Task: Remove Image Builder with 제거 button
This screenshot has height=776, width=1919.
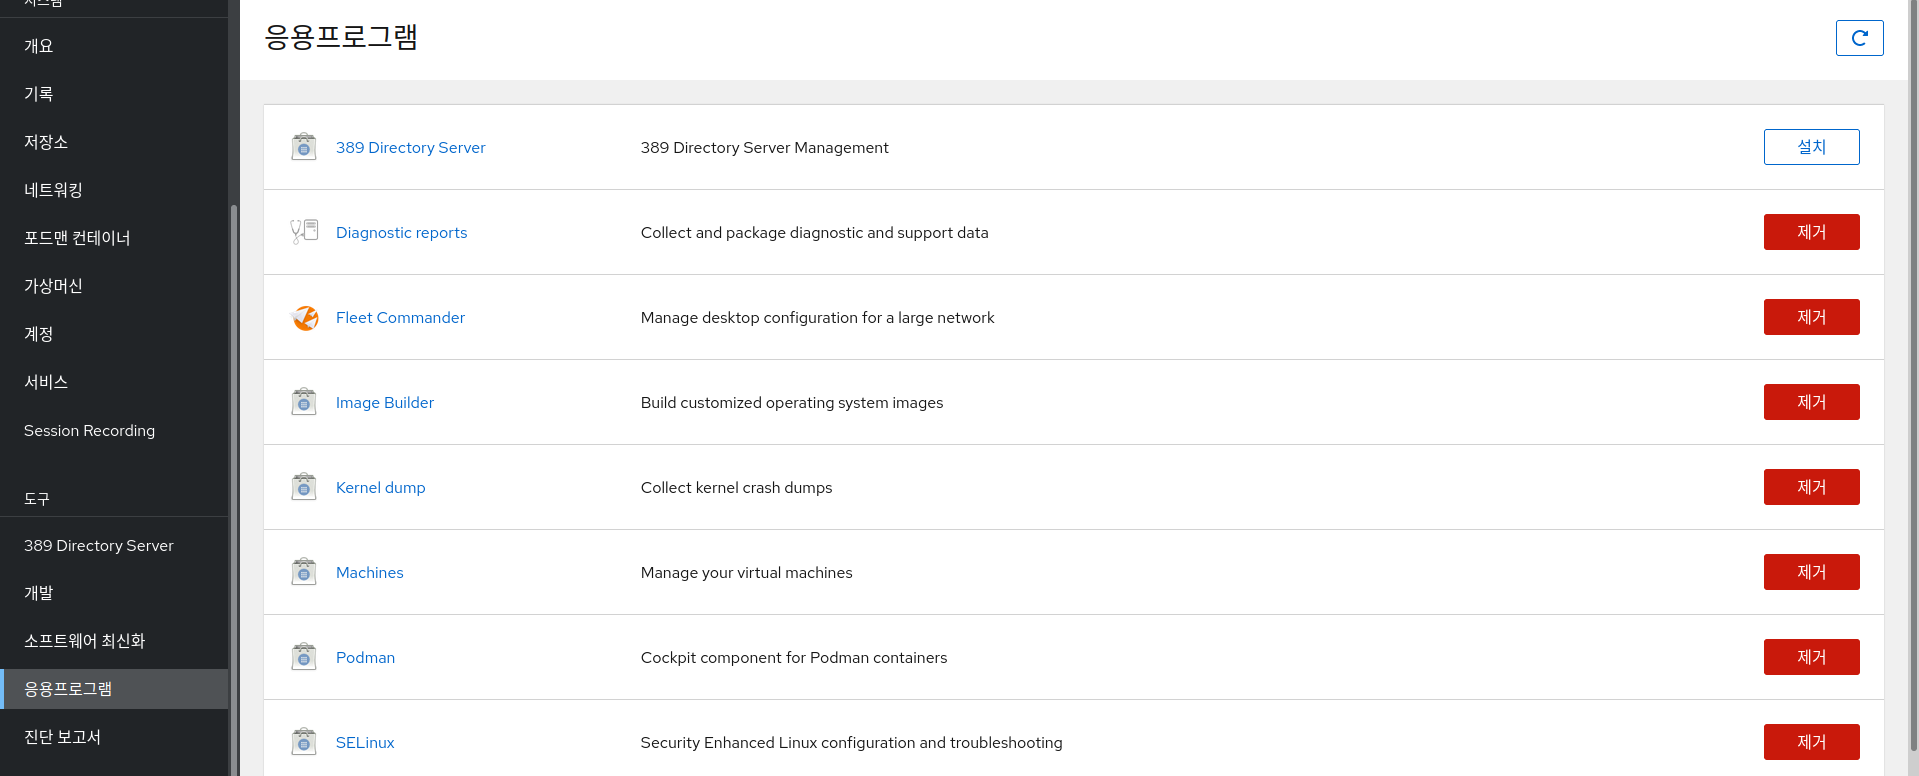Action: click(1811, 402)
